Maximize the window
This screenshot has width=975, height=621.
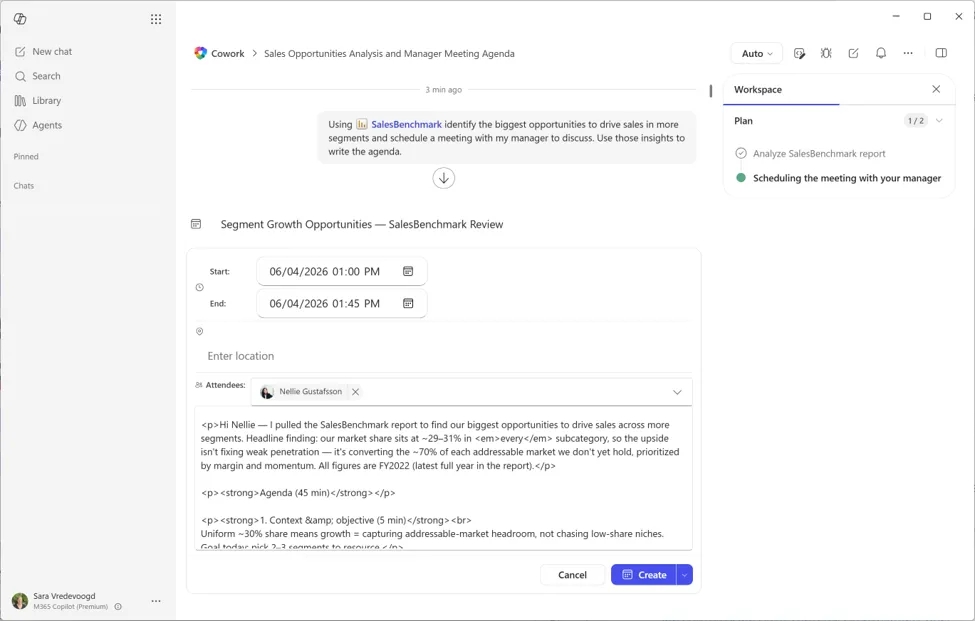927,17
